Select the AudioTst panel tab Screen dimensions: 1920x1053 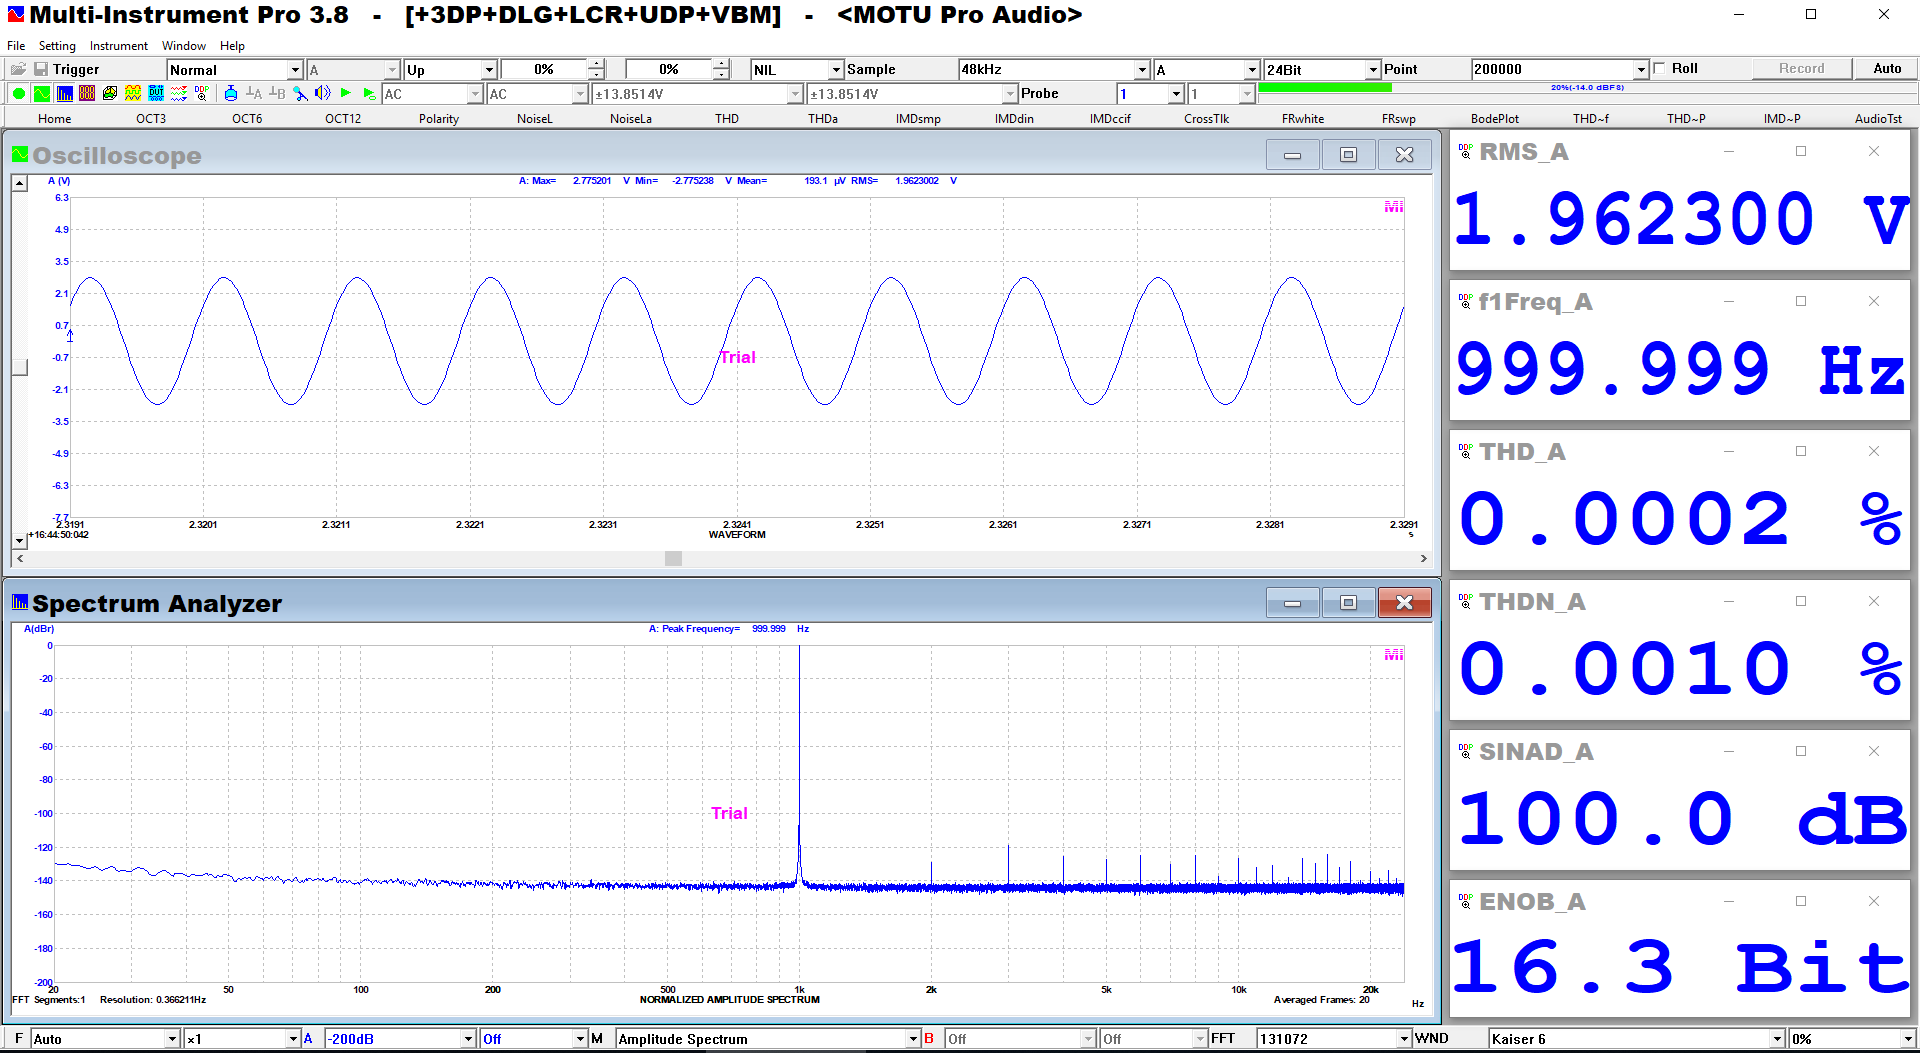(1878, 118)
